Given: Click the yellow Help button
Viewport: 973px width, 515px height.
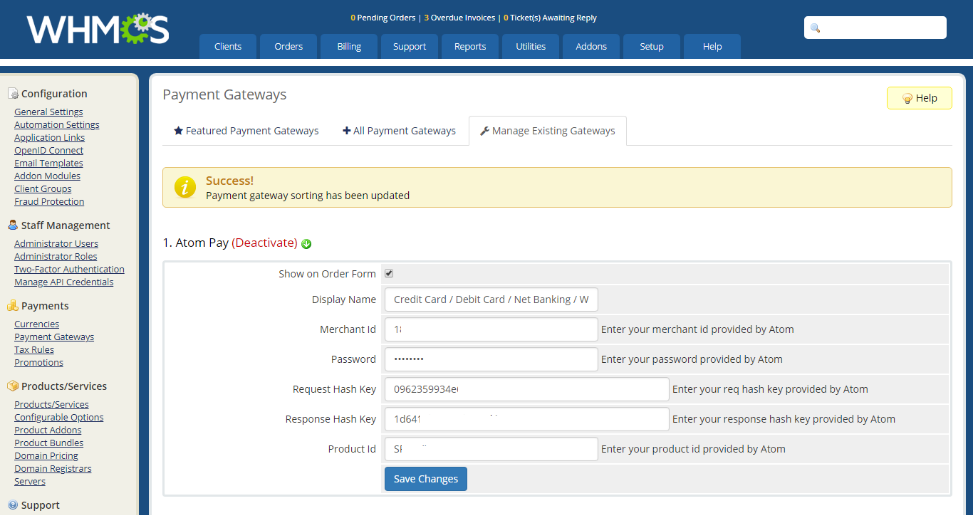Looking at the screenshot, I should [919, 98].
